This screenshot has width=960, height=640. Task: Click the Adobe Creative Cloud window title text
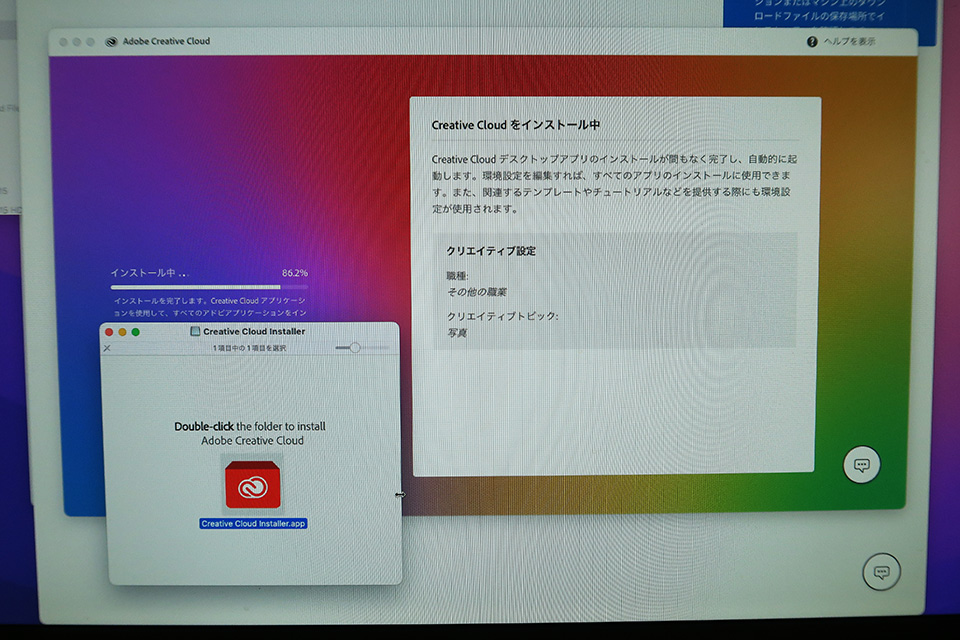pyautogui.click(x=166, y=41)
